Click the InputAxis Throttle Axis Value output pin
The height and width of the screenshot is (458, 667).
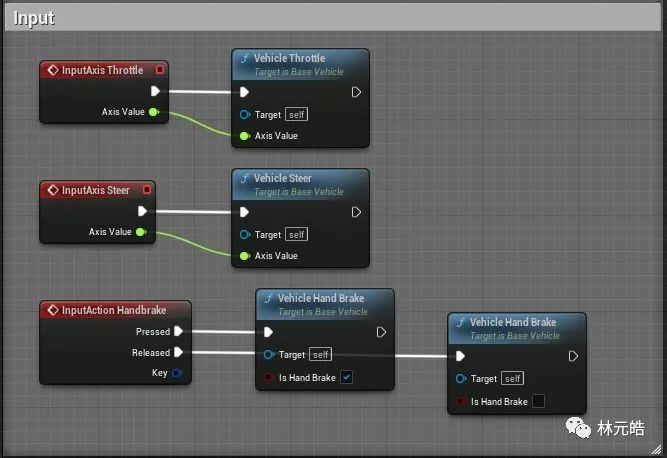(x=154, y=112)
